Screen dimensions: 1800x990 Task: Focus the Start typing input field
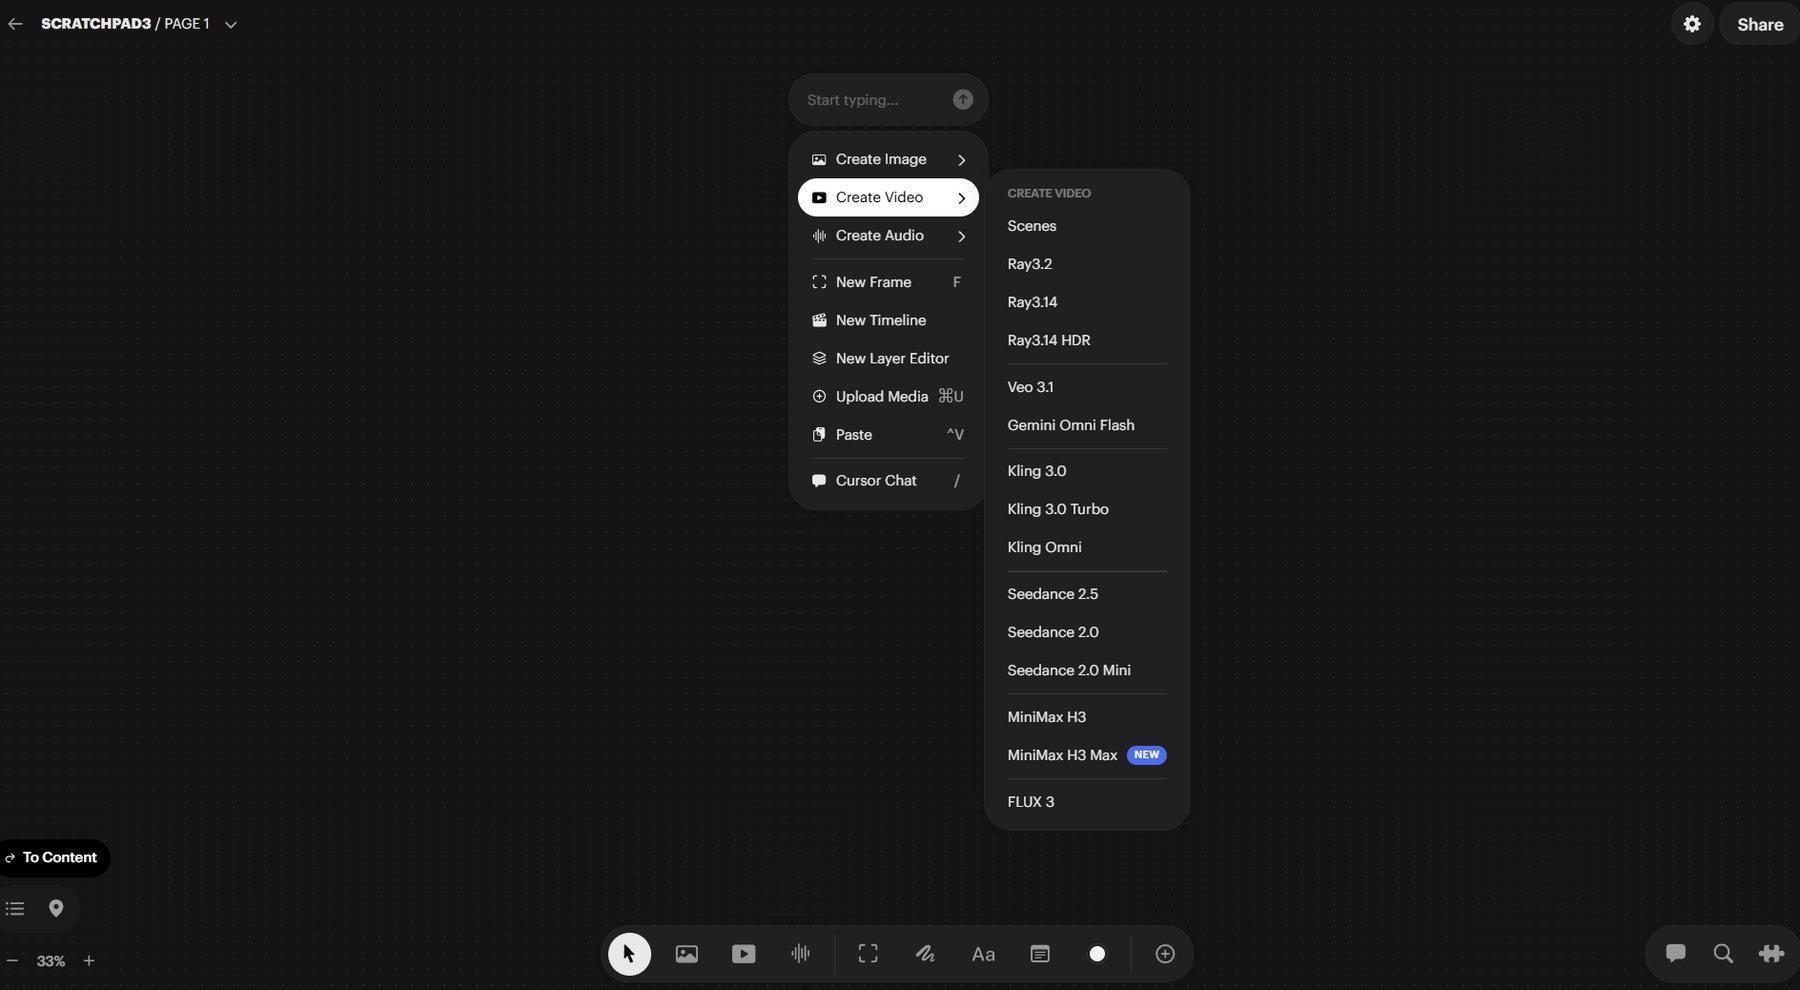point(875,100)
